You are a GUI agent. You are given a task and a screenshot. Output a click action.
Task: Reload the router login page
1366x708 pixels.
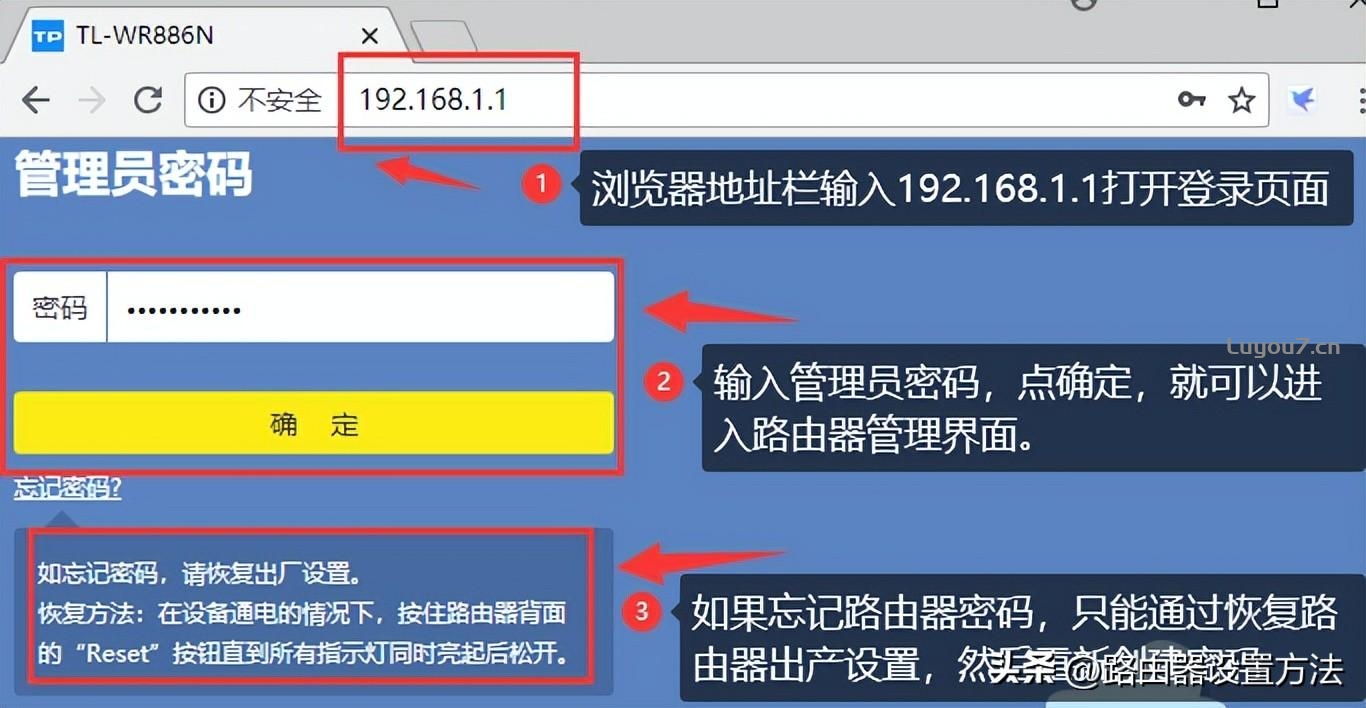148,99
